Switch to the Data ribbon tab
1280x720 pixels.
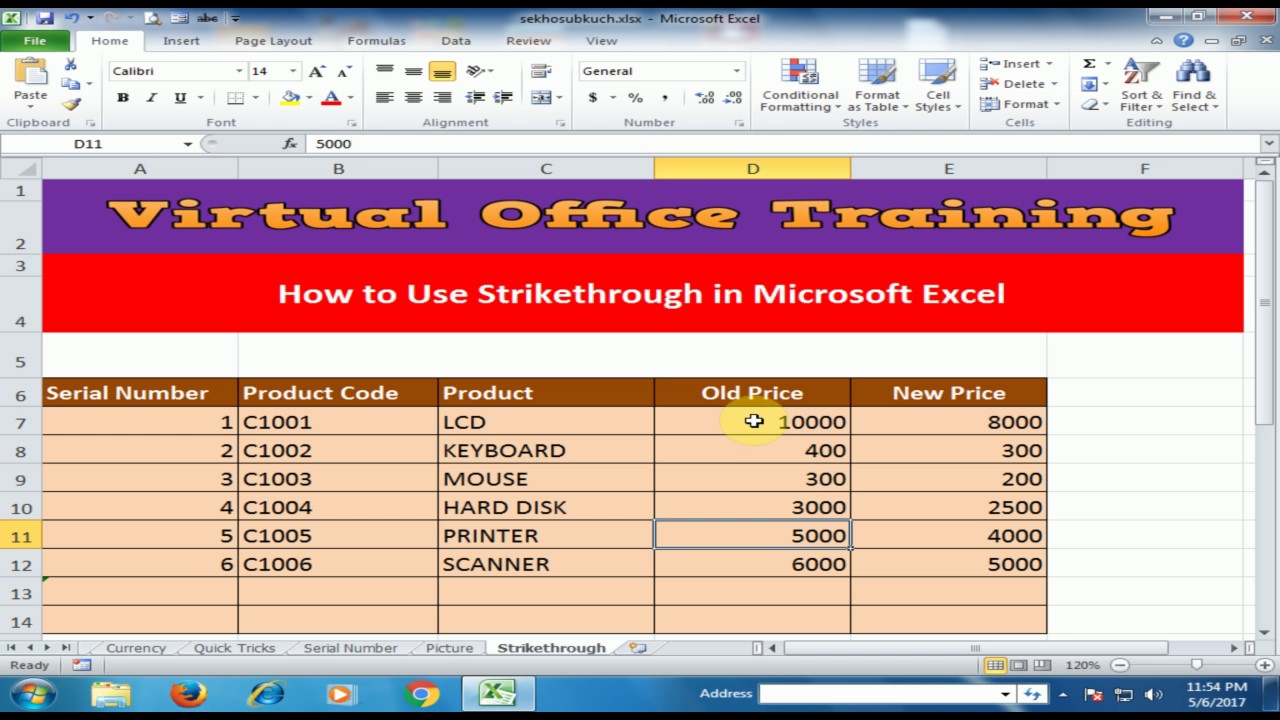tap(456, 41)
